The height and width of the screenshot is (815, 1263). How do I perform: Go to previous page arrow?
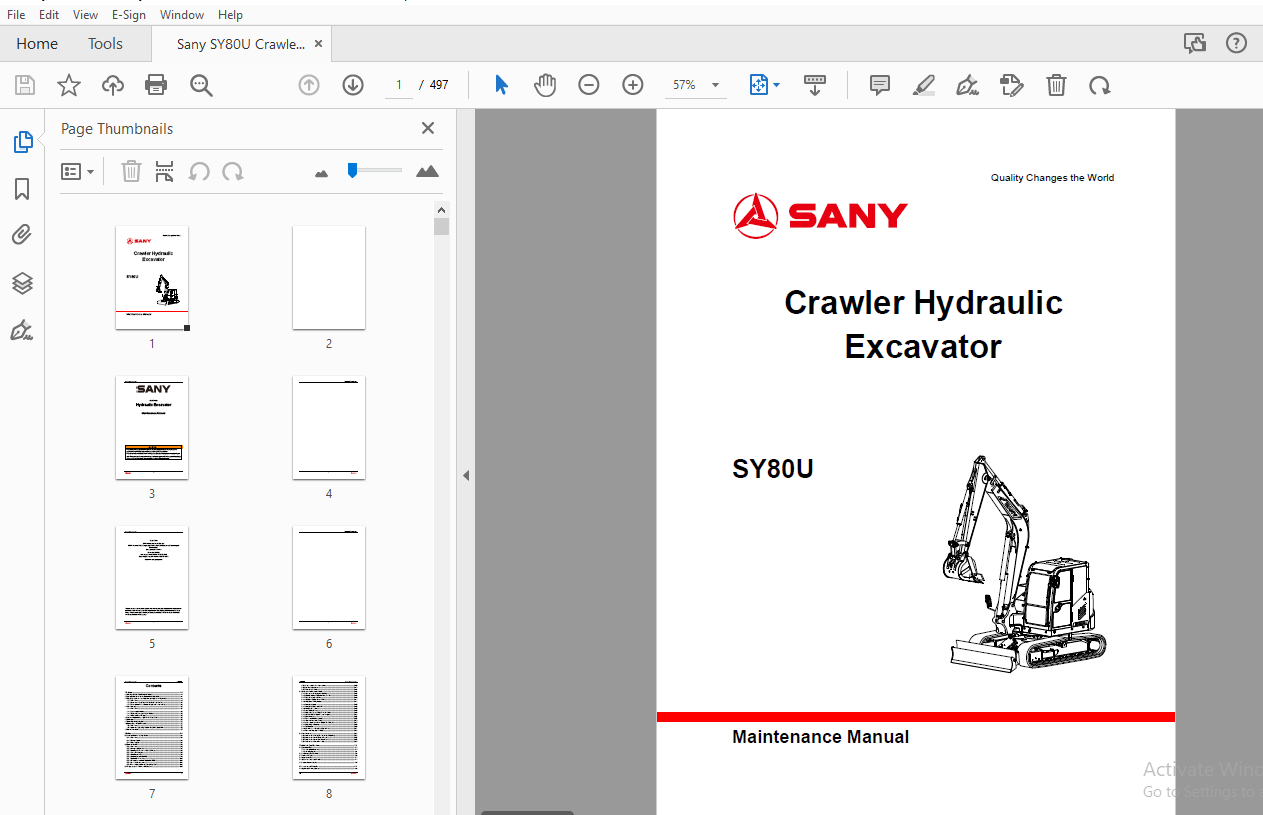[x=309, y=85]
